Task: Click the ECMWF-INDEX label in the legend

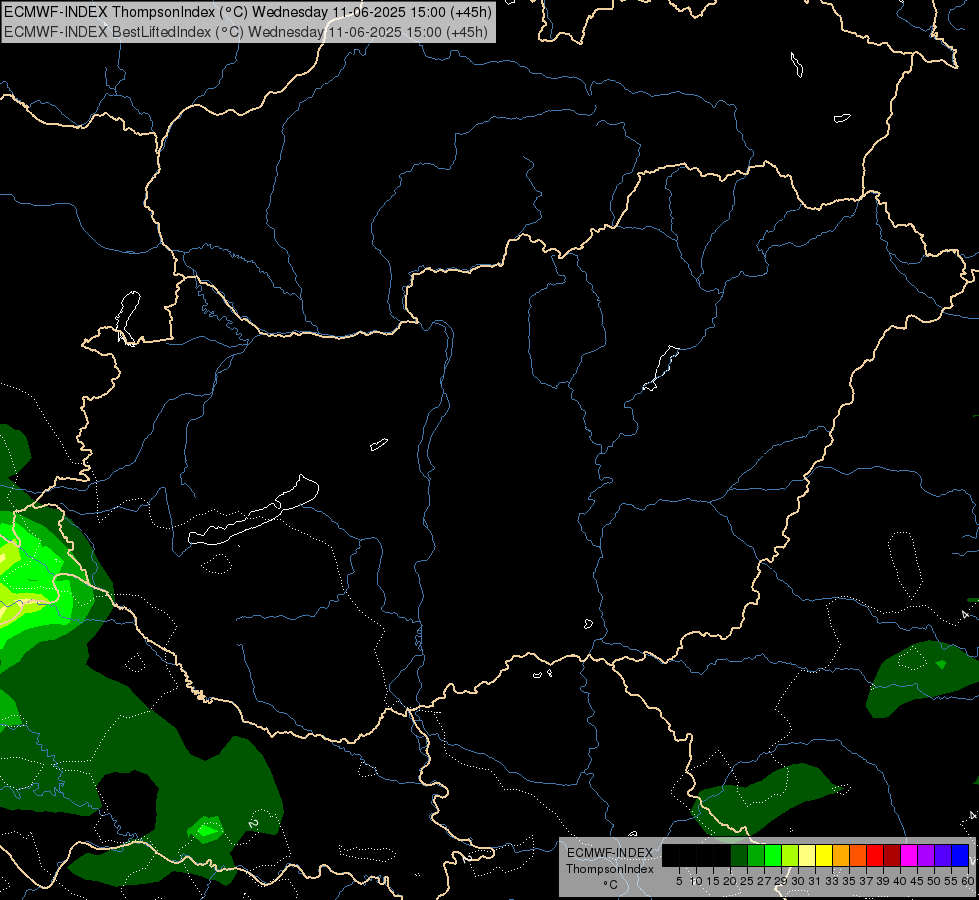Action: click(609, 853)
